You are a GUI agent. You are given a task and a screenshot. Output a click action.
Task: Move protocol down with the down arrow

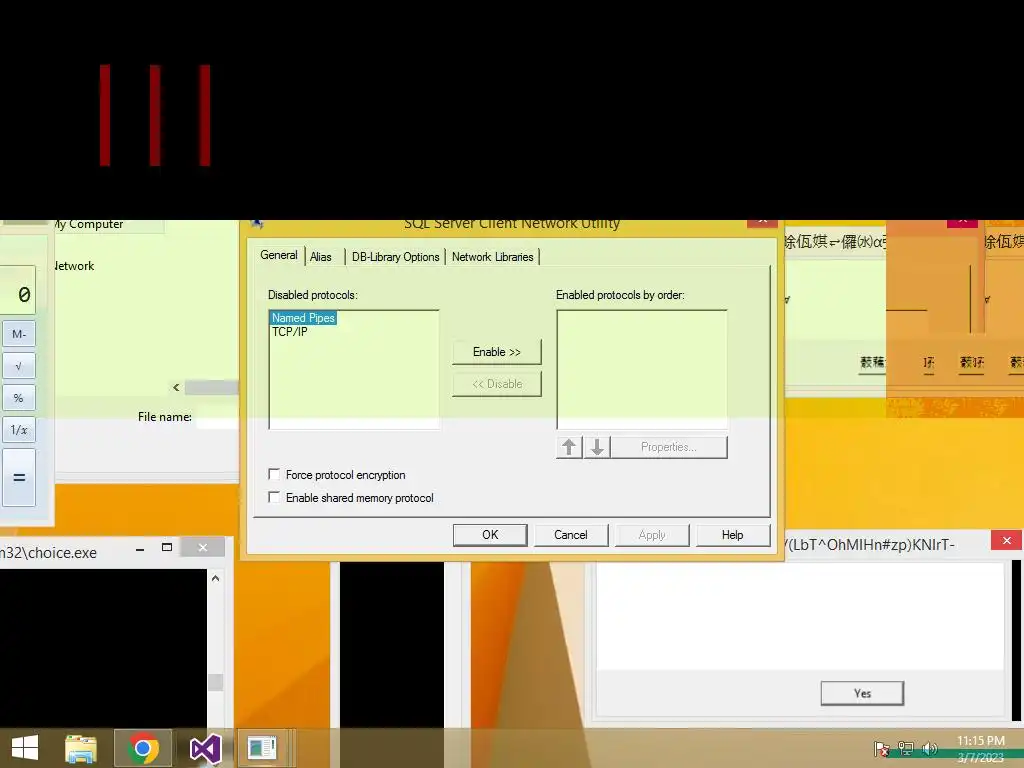click(597, 447)
